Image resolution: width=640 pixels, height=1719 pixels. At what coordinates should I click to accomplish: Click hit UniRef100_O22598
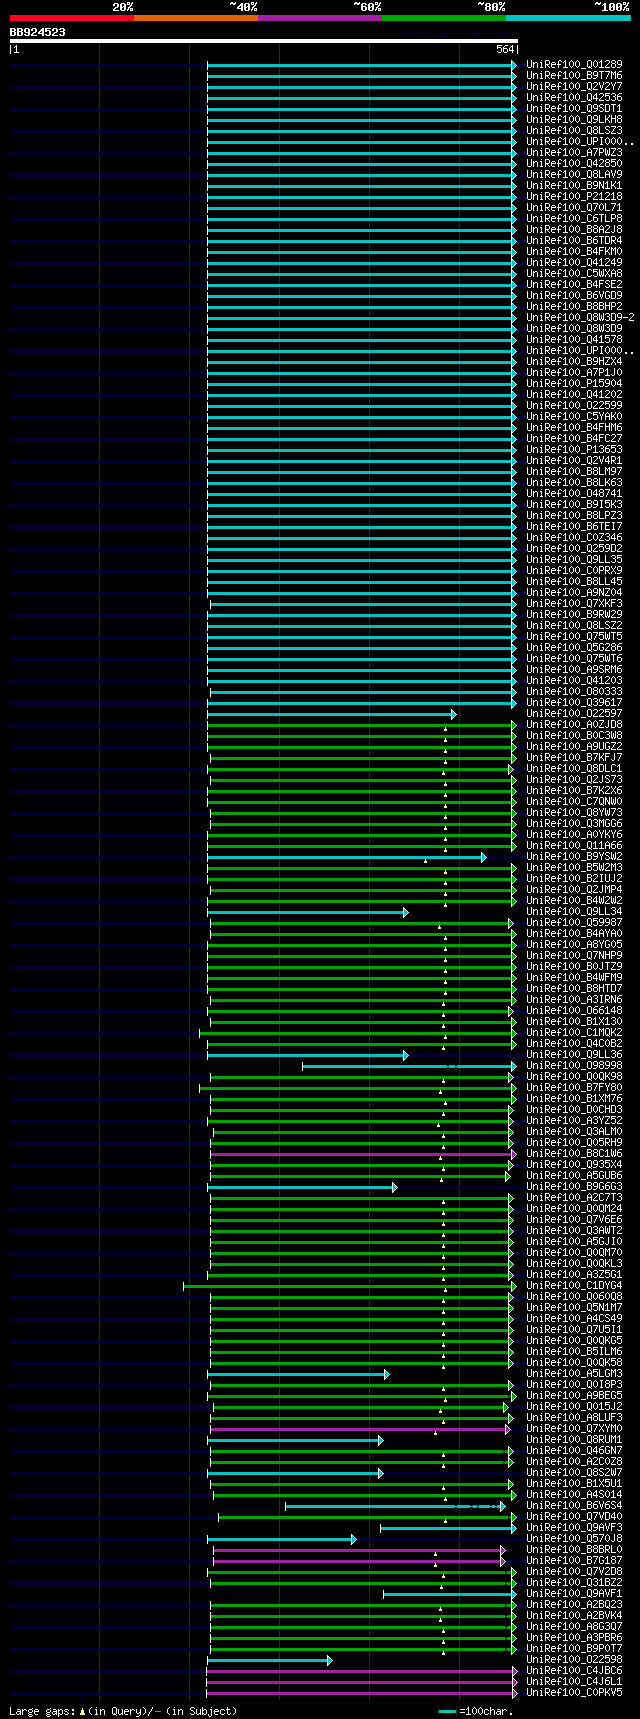pyautogui.click(x=574, y=1660)
